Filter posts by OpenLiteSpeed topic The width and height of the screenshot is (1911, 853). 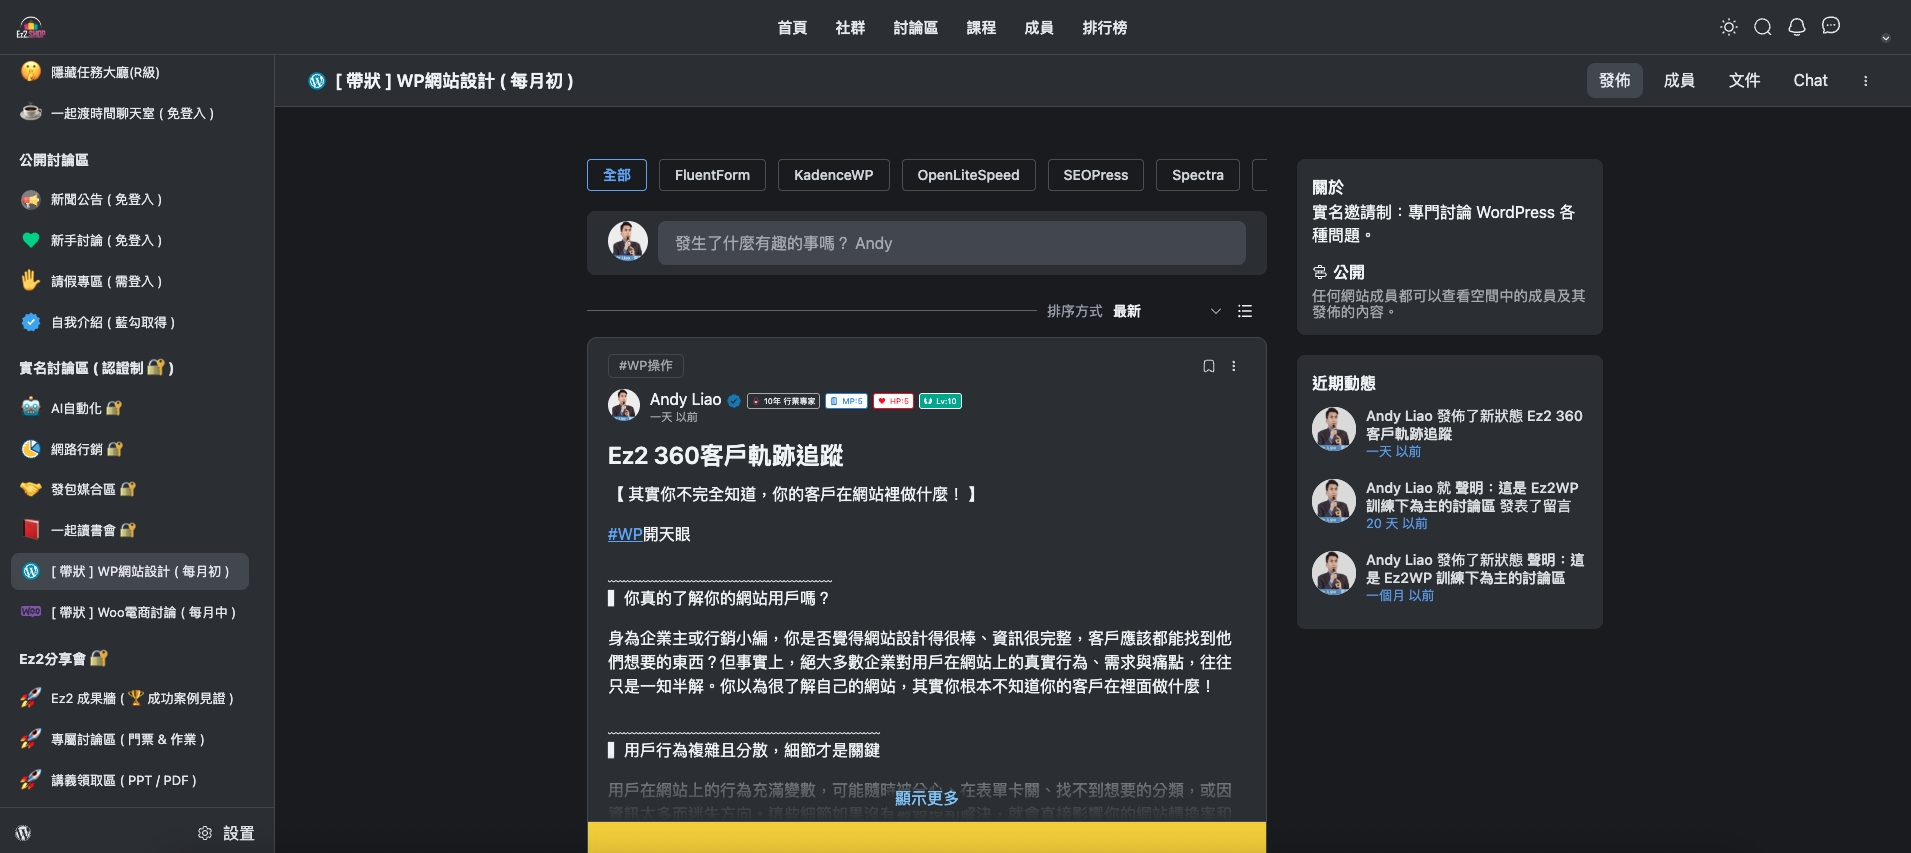click(x=968, y=175)
